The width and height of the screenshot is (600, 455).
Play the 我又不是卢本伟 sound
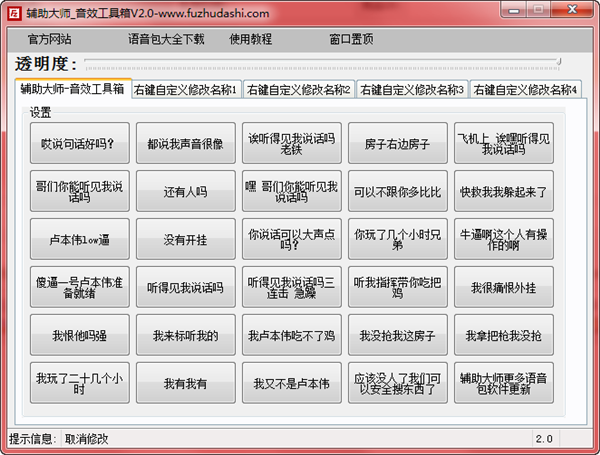pyautogui.click(x=292, y=383)
